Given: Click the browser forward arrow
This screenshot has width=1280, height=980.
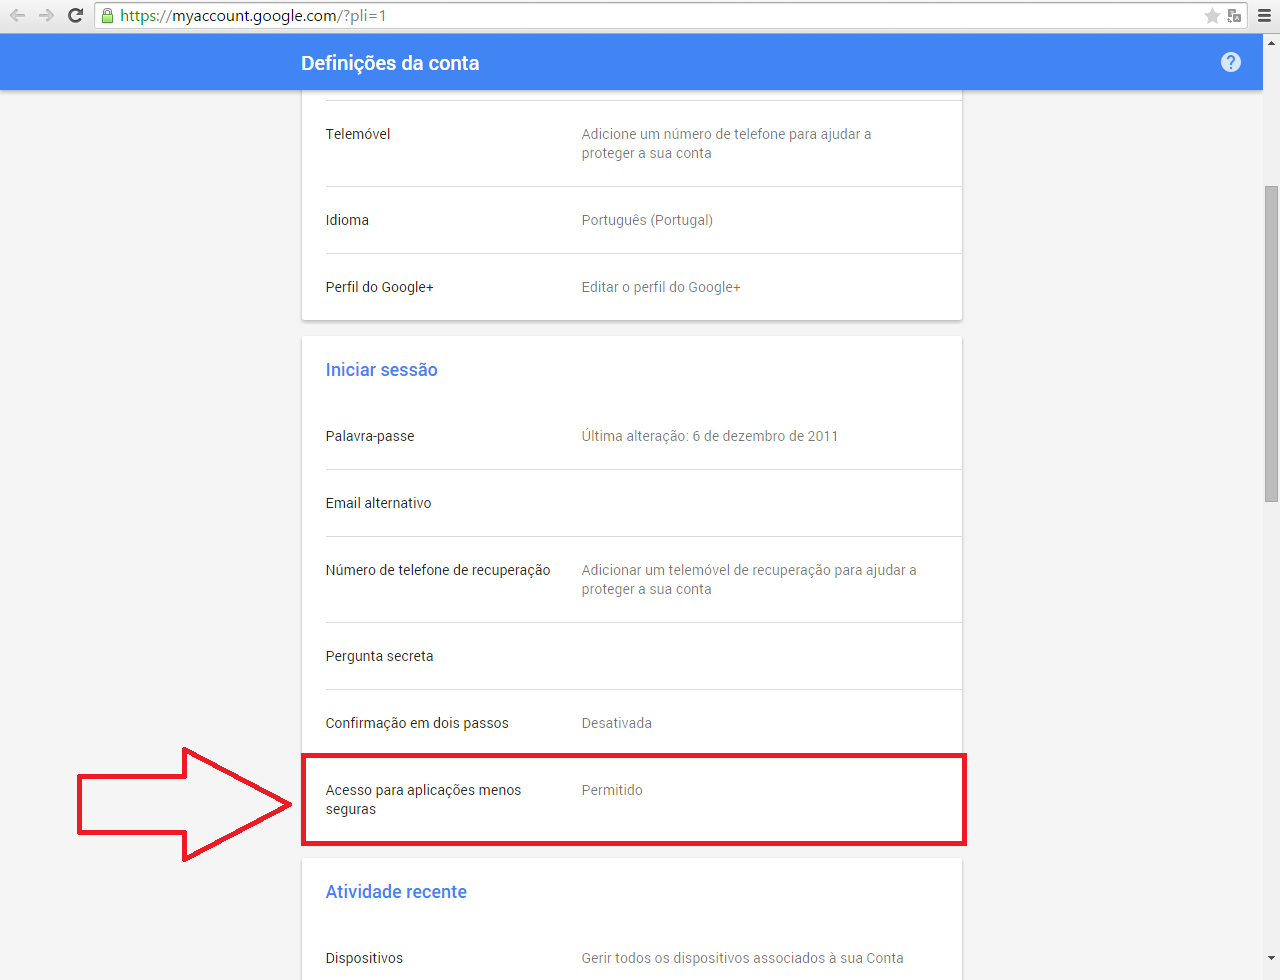Looking at the screenshot, I should 46,16.
